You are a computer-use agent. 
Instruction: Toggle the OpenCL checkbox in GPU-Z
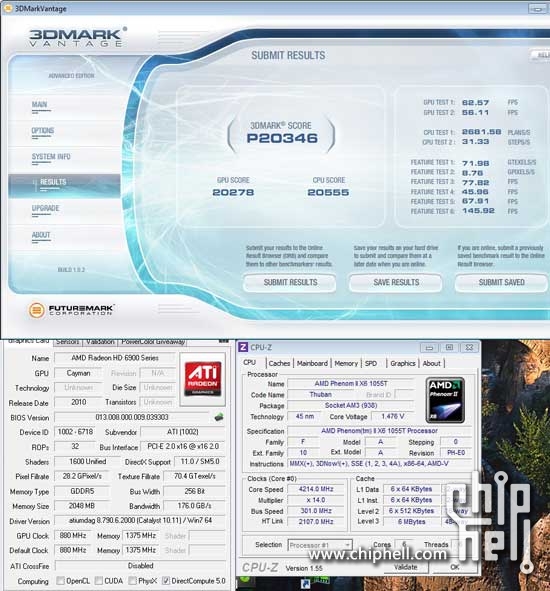click(60, 581)
